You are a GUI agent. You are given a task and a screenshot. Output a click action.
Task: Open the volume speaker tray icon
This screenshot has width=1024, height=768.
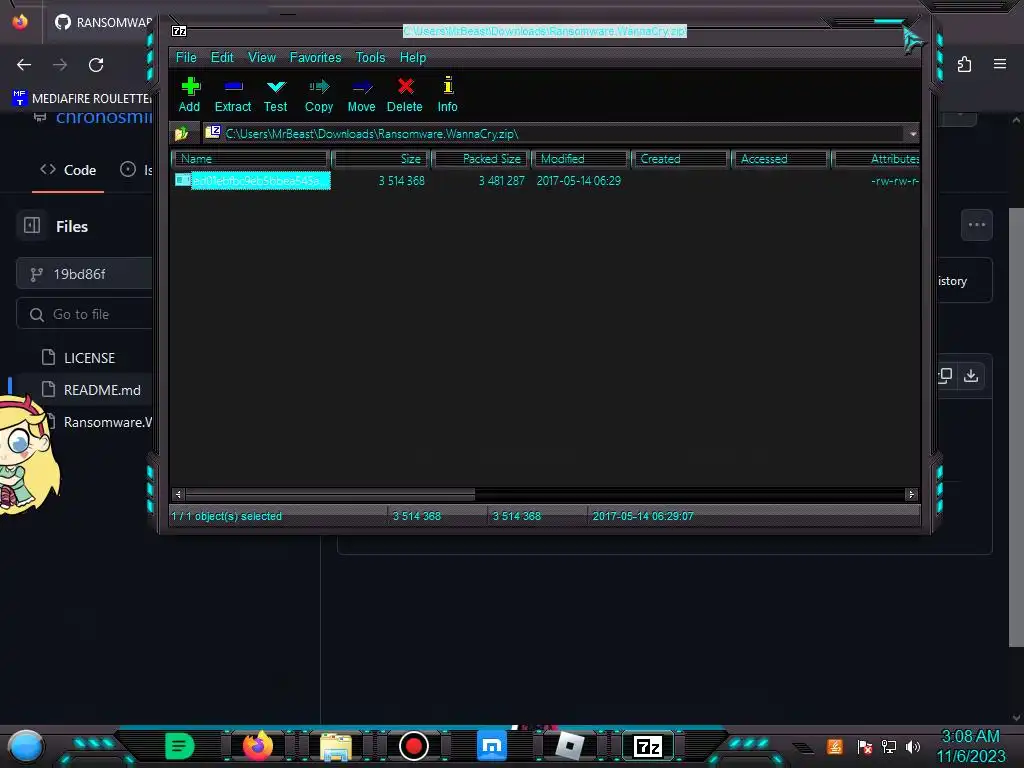pyautogui.click(x=913, y=746)
